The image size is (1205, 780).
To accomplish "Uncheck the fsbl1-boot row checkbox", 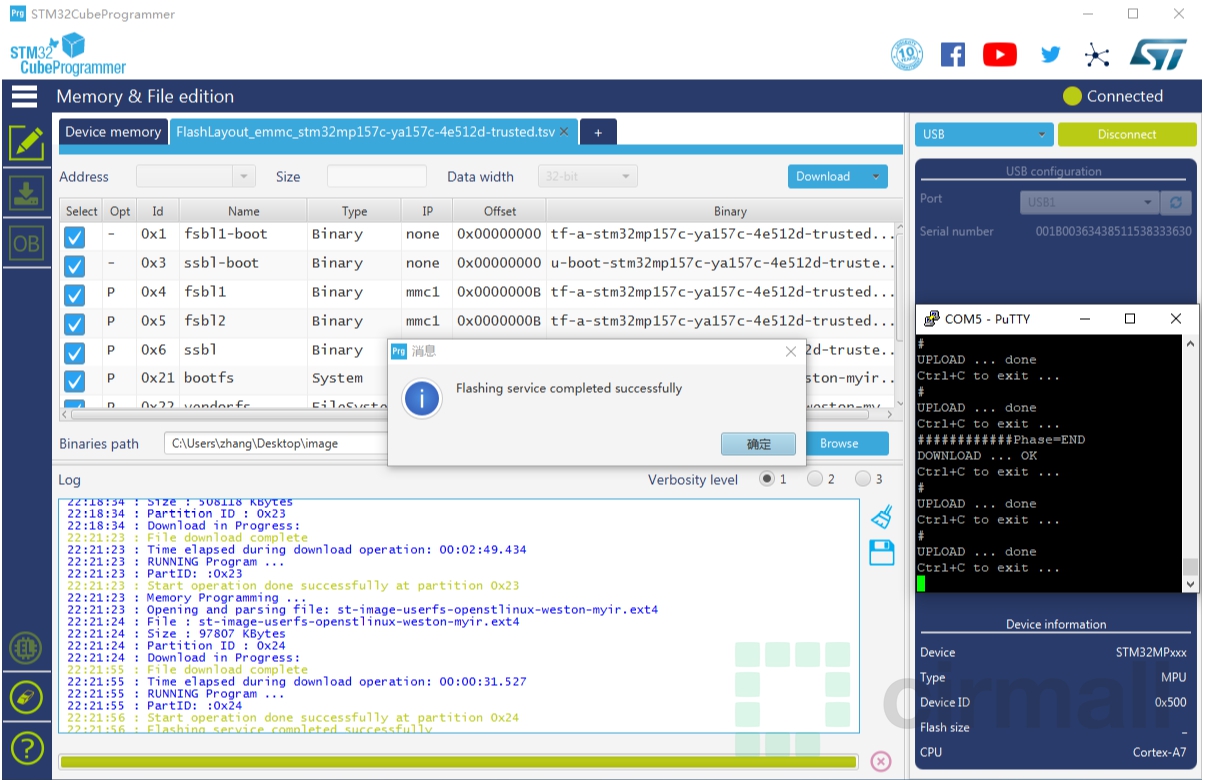I will 74,237.
